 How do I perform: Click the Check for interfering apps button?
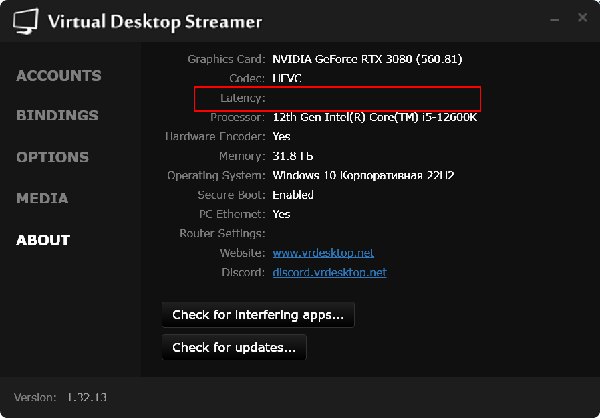click(x=258, y=315)
